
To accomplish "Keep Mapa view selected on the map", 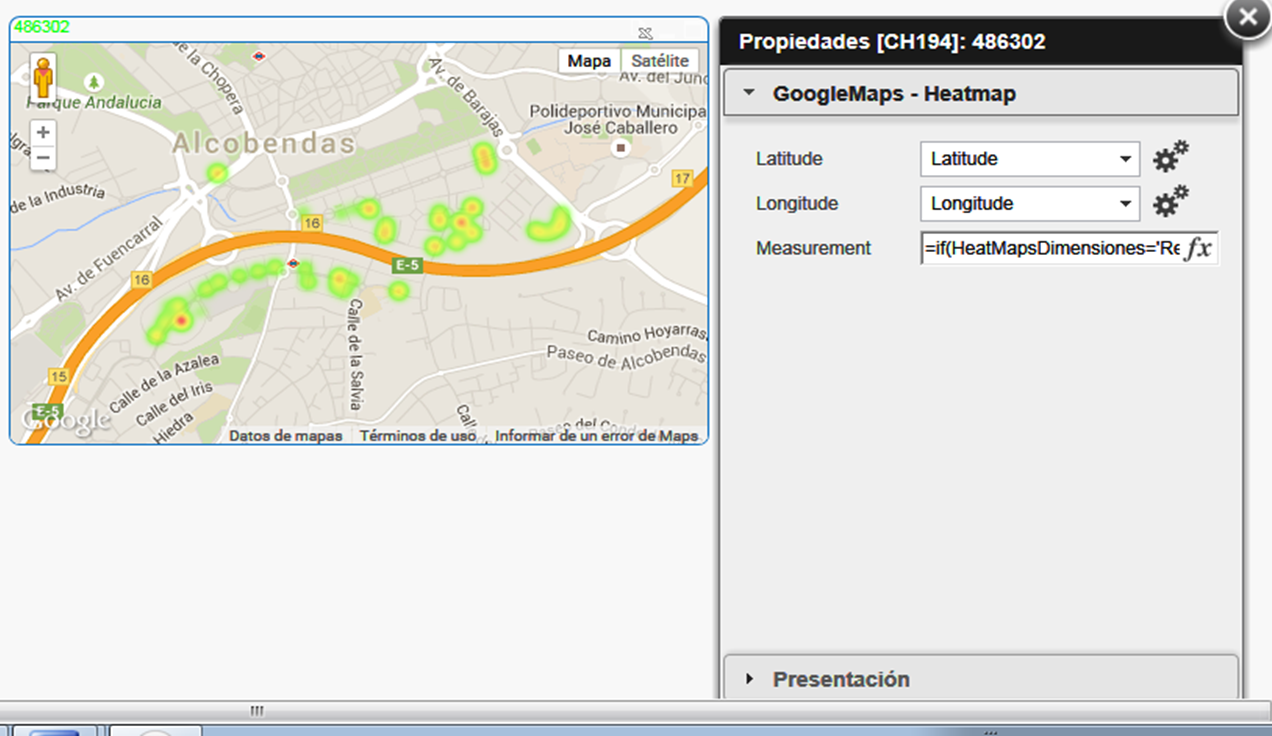I will pos(589,60).
